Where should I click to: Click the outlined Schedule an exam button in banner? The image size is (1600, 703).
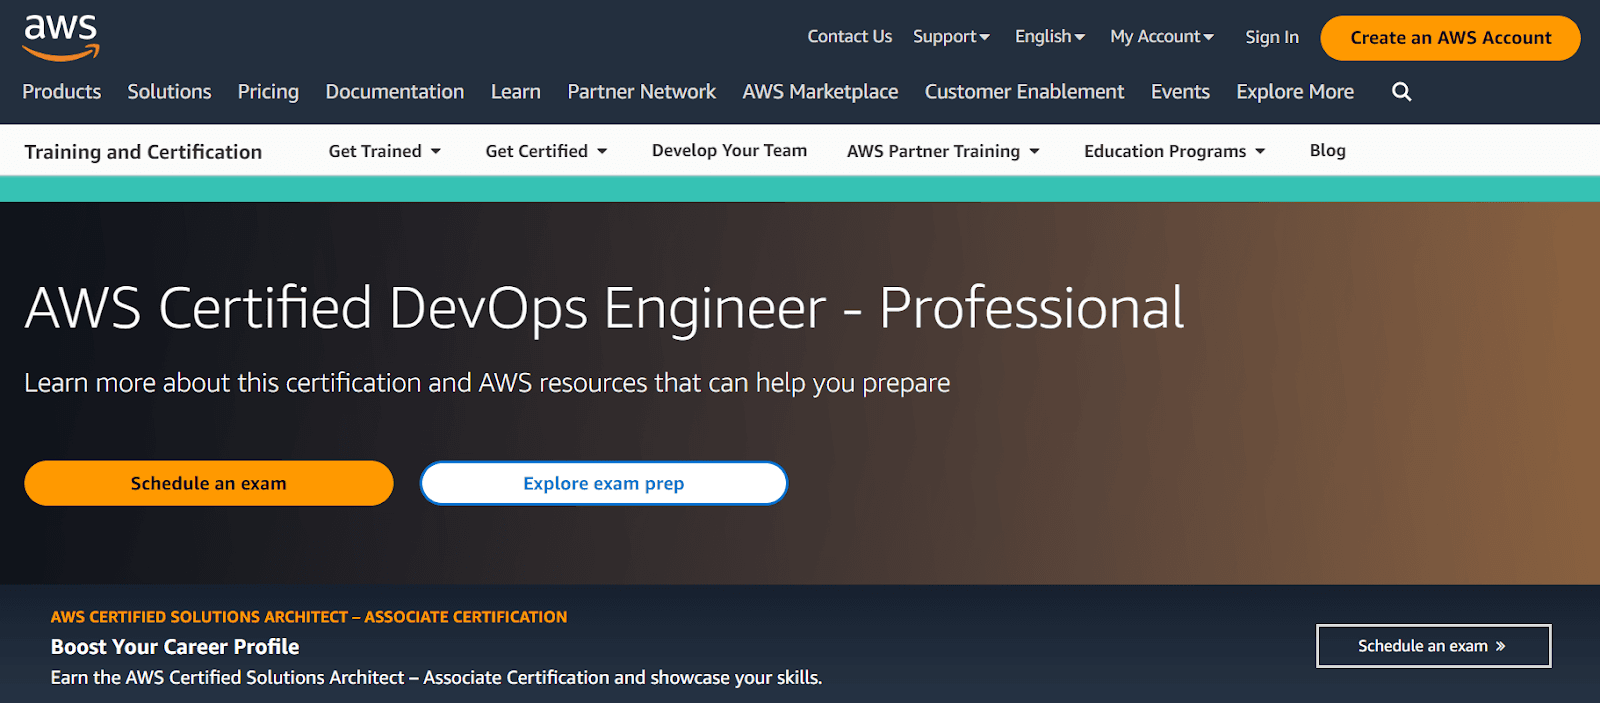1433,646
